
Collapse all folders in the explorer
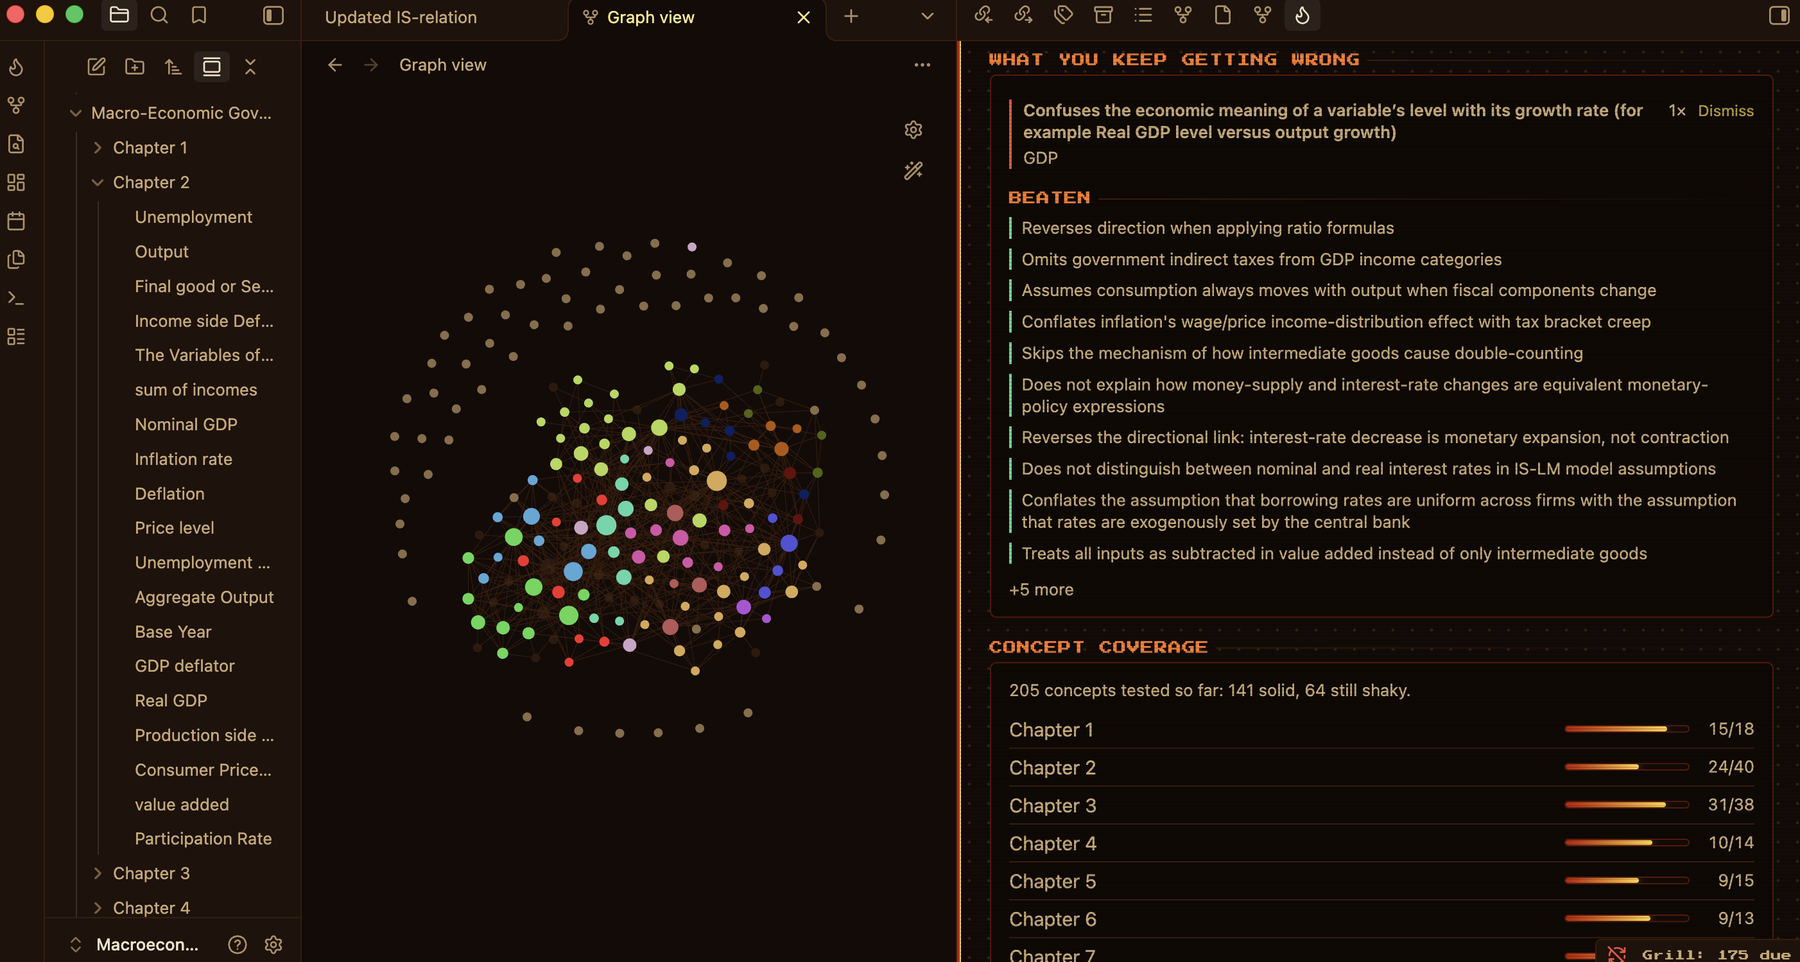250,67
